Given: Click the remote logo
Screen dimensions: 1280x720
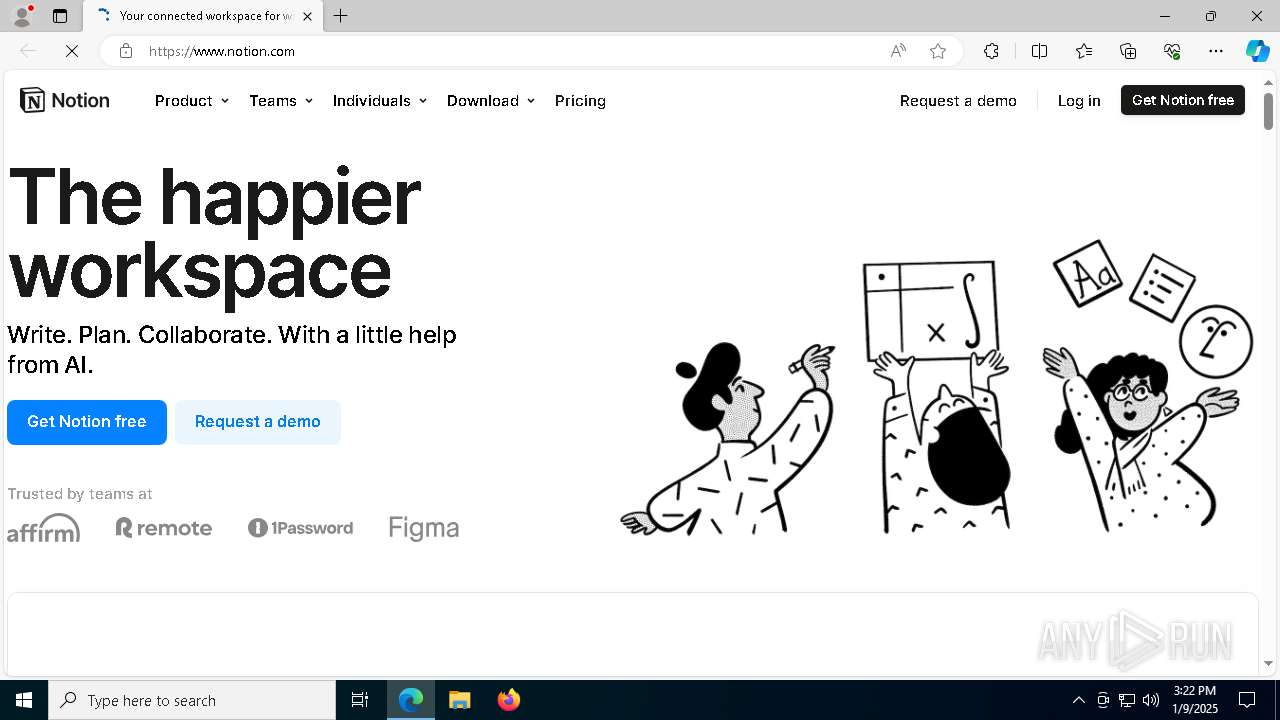Looking at the screenshot, I should click(164, 528).
